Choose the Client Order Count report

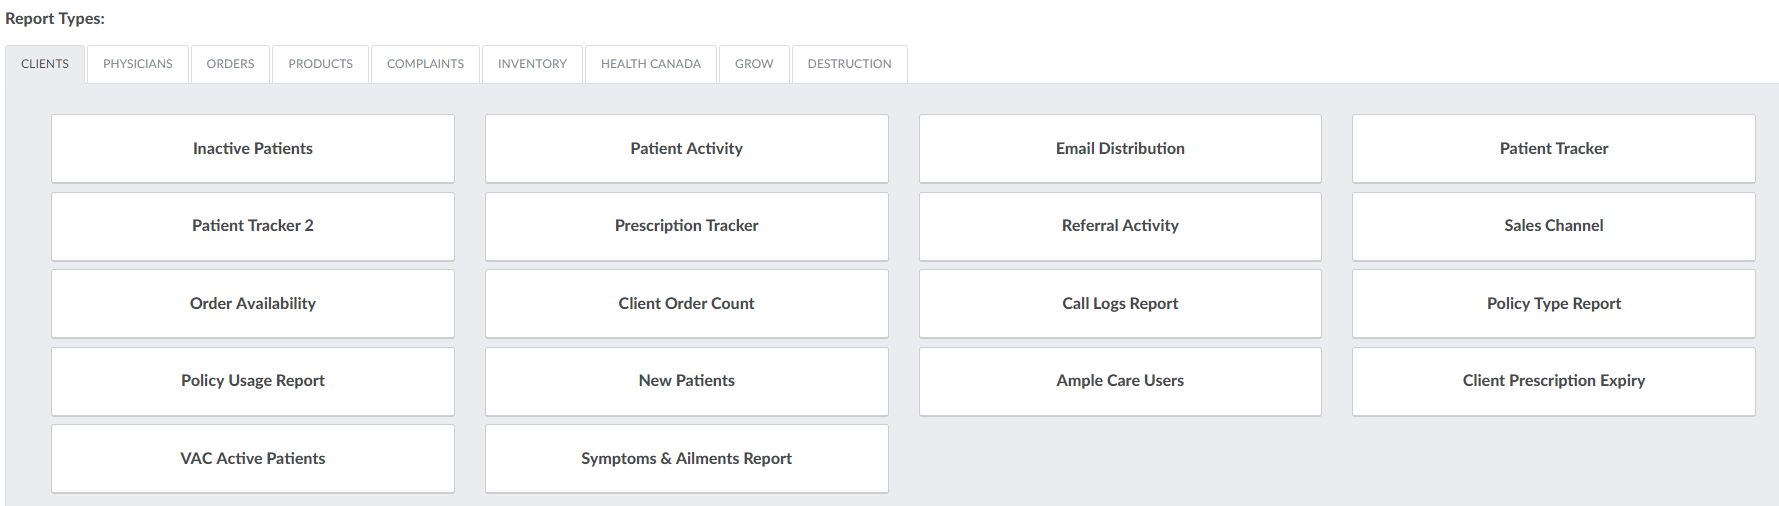click(686, 304)
